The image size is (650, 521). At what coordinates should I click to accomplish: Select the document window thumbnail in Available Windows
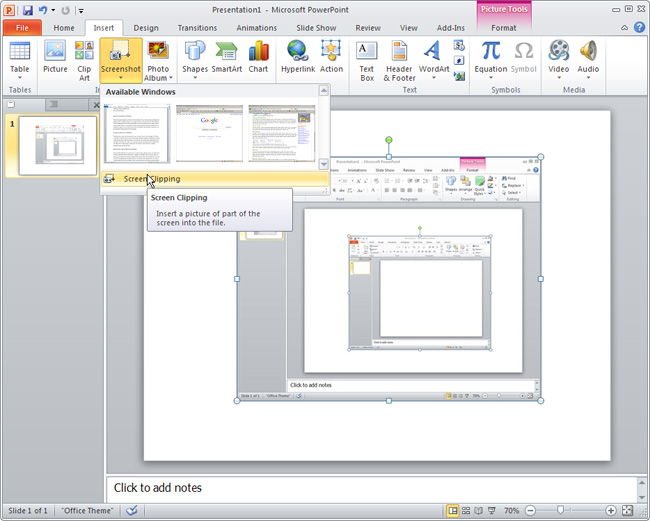point(137,133)
